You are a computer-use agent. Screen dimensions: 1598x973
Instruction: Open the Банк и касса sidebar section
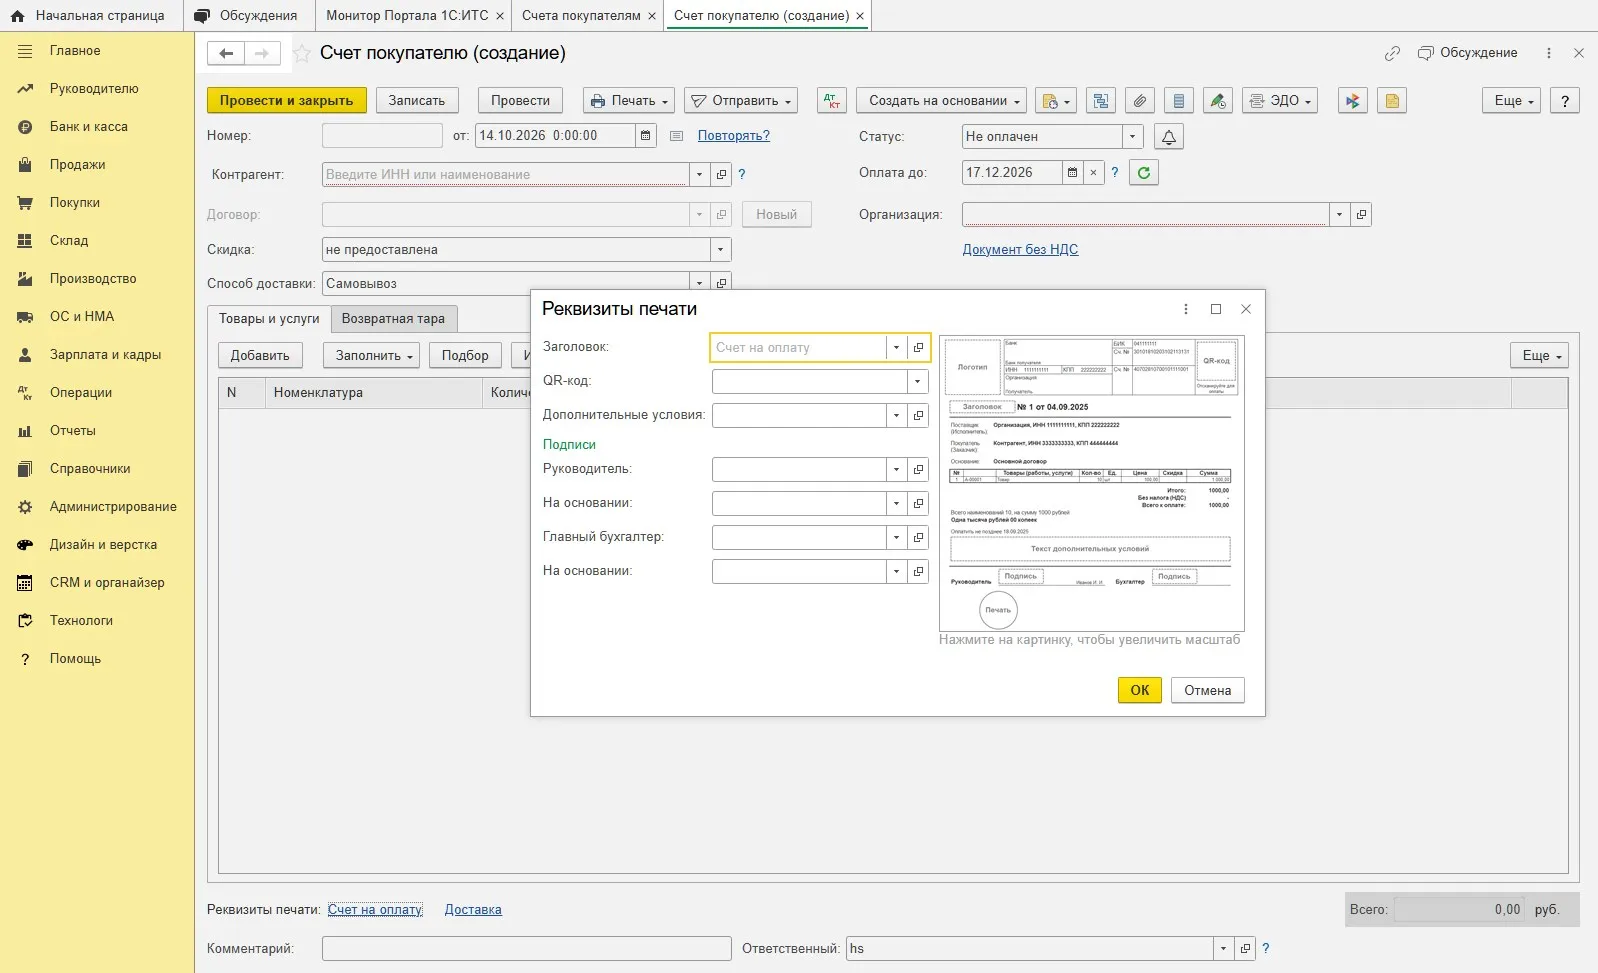[88, 127]
